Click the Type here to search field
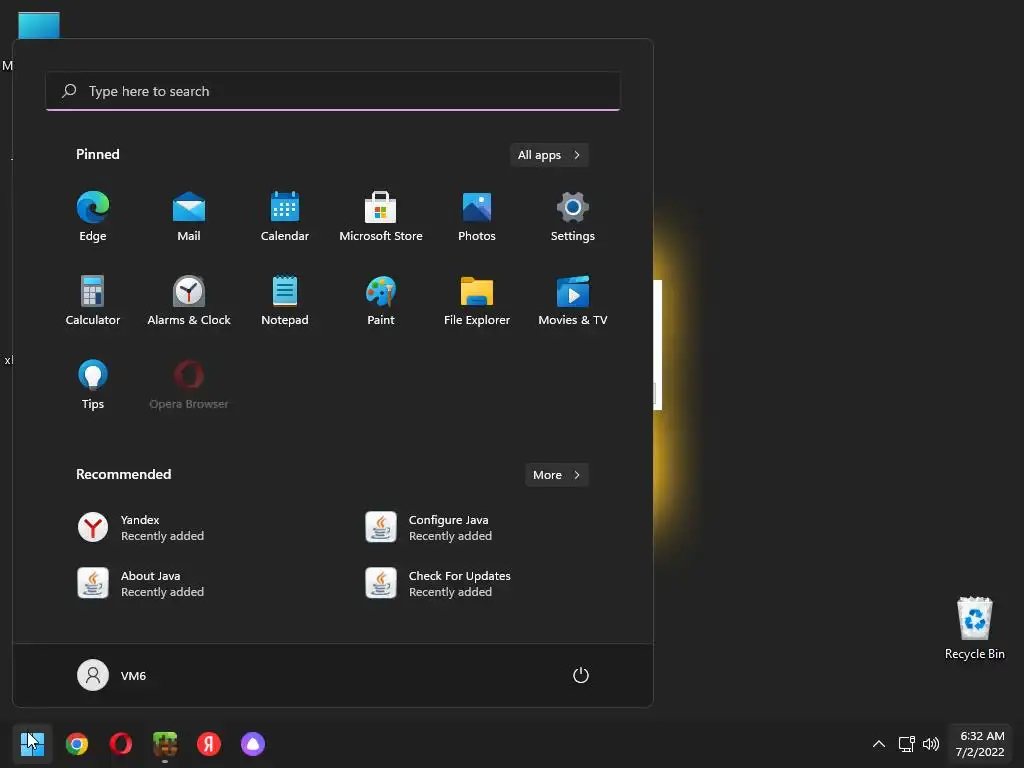Screen dimensions: 1024x768 333,91
